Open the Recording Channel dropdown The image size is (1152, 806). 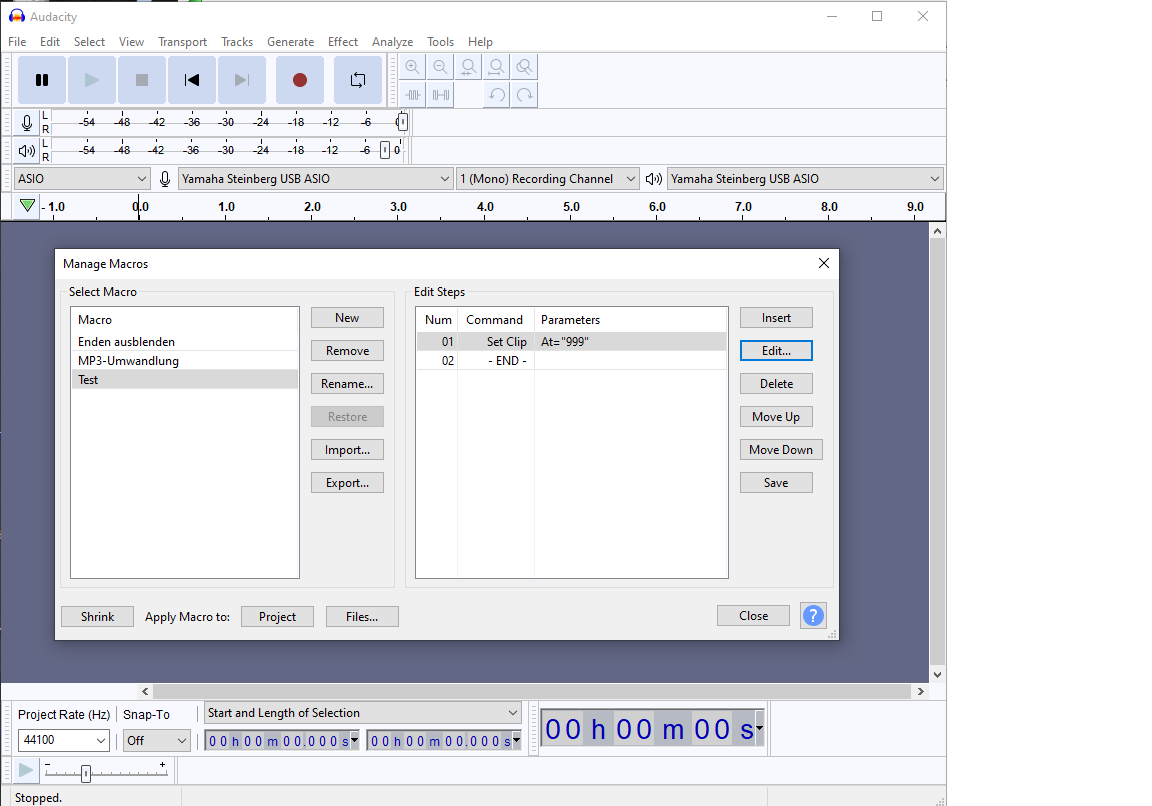(x=547, y=179)
